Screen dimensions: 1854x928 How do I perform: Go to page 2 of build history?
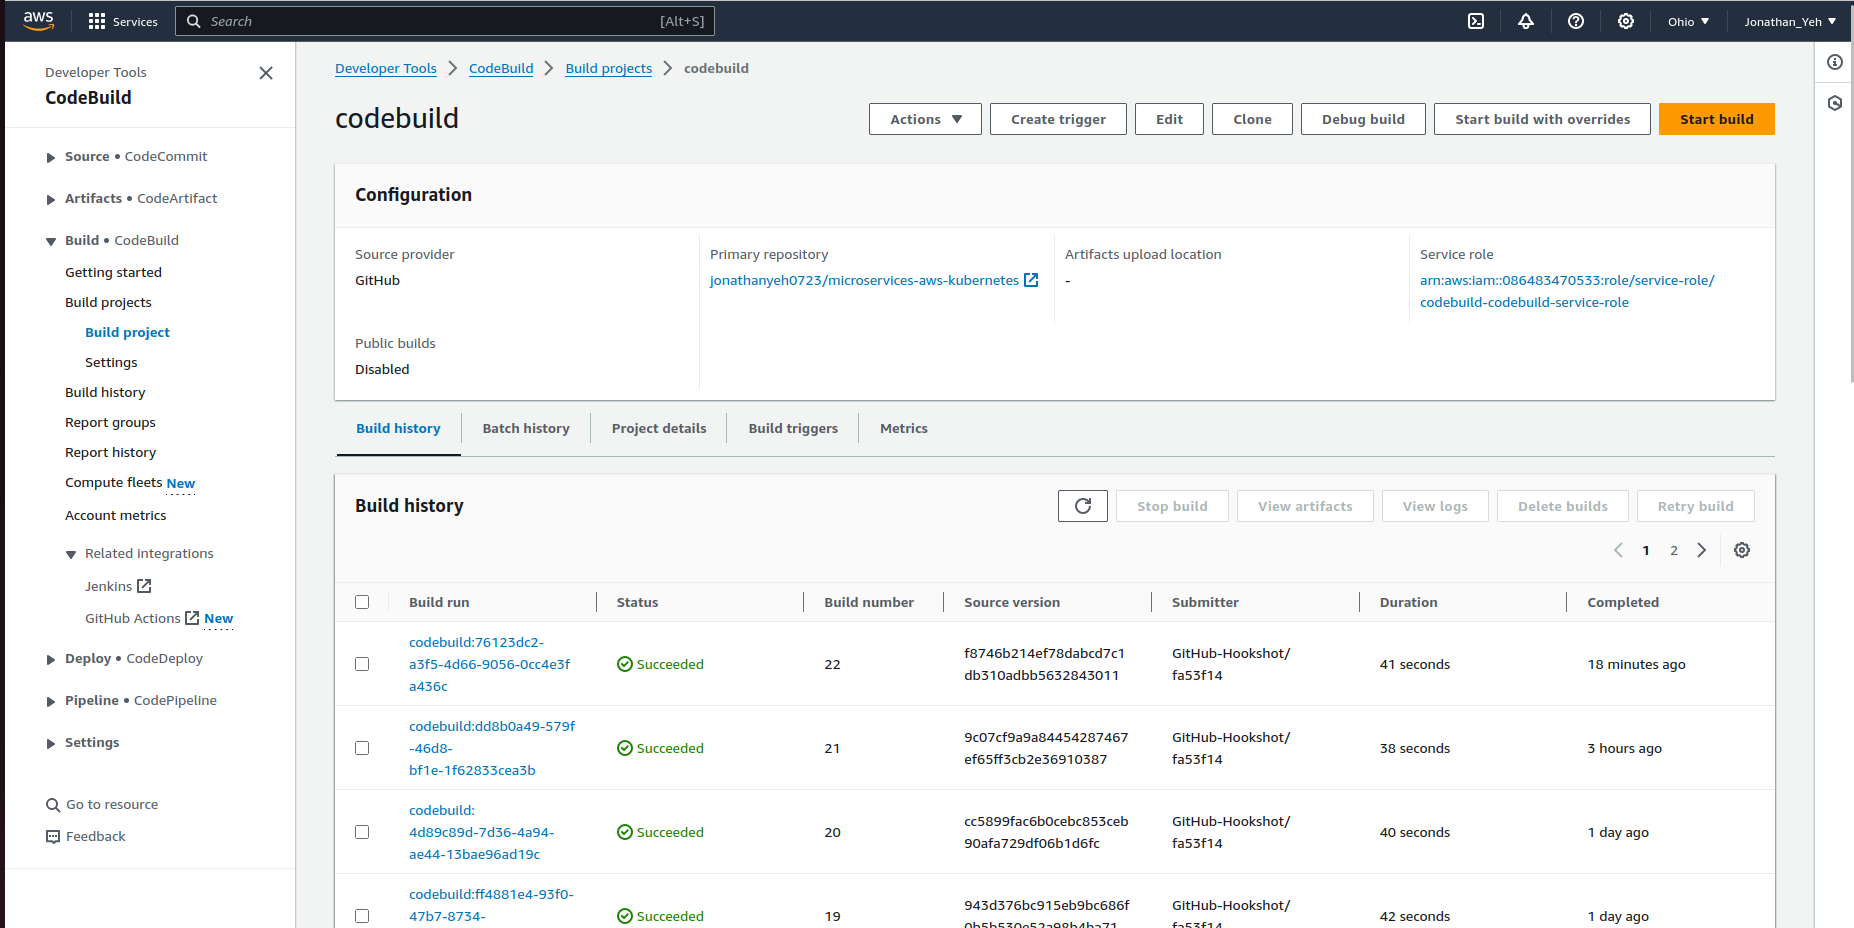[x=1674, y=550]
